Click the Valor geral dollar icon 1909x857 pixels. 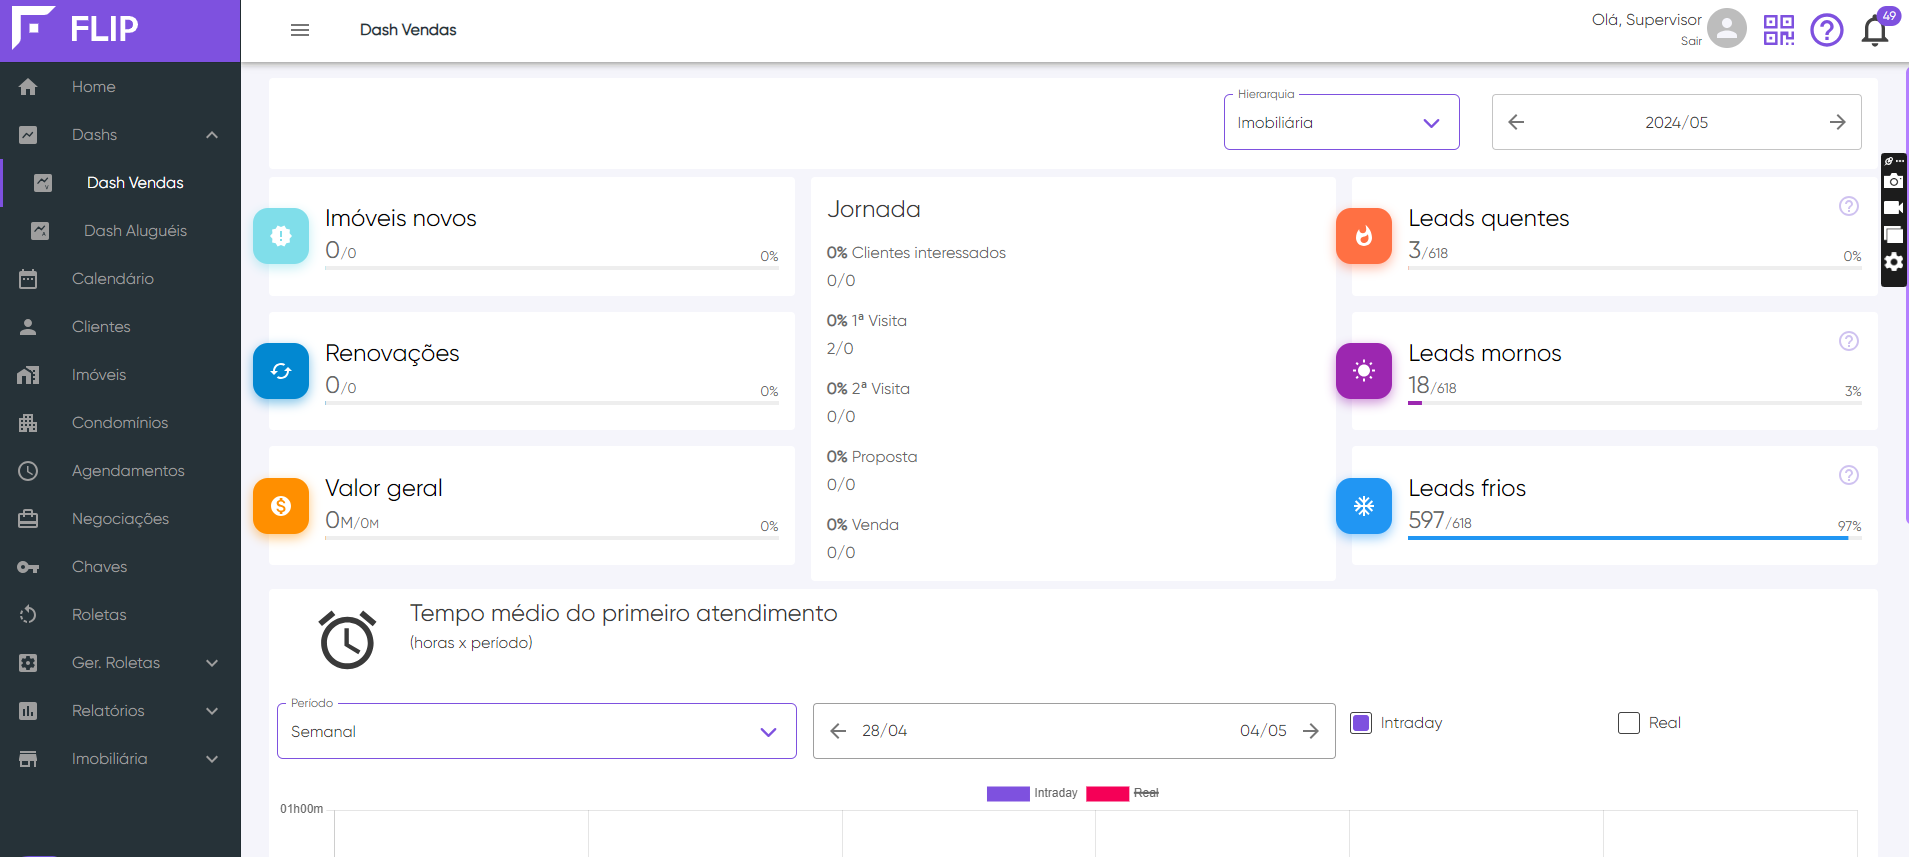[x=281, y=506]
